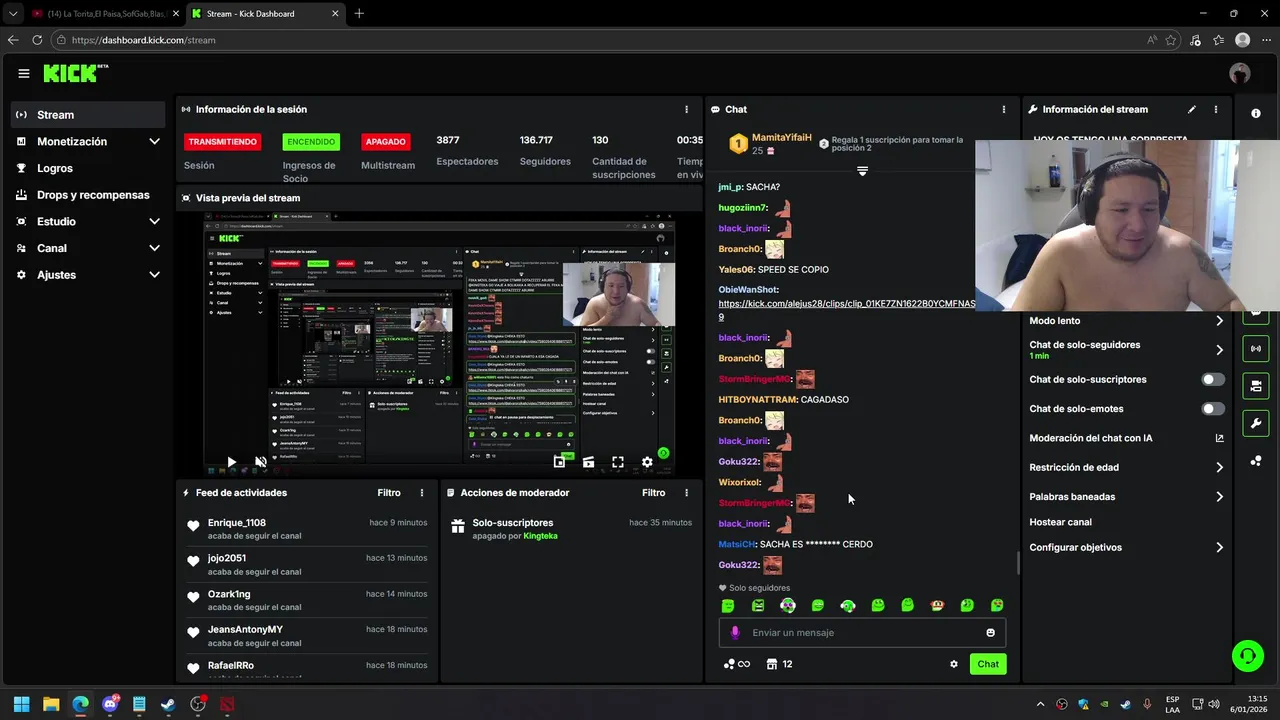Click the chat scrollbar thumb

click(x=1019, y=563)
